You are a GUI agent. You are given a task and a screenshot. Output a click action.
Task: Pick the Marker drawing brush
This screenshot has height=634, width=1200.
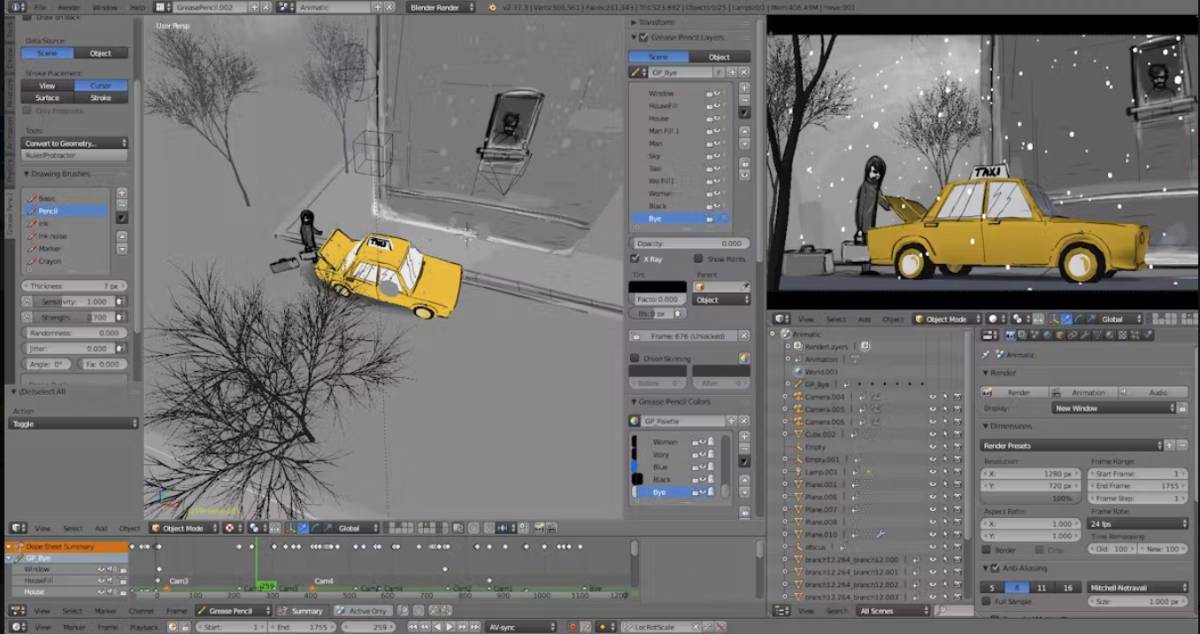tap(67, 248)
